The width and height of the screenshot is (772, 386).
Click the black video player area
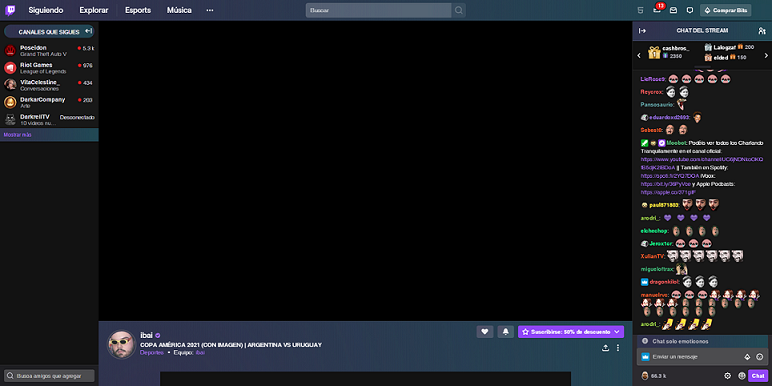click(x=365, y=171)
